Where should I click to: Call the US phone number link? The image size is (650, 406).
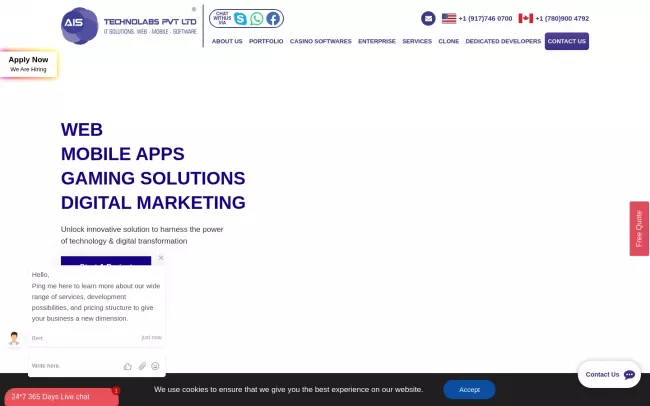tap(485, 18)
